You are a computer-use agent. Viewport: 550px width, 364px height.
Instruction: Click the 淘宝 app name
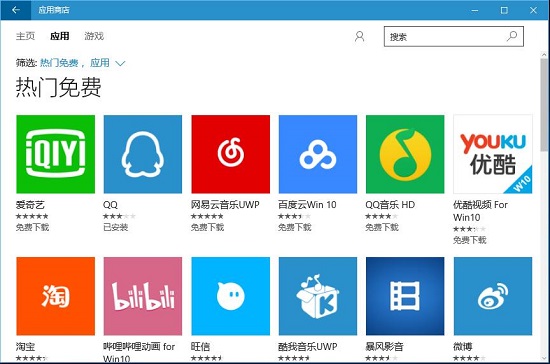25,346
